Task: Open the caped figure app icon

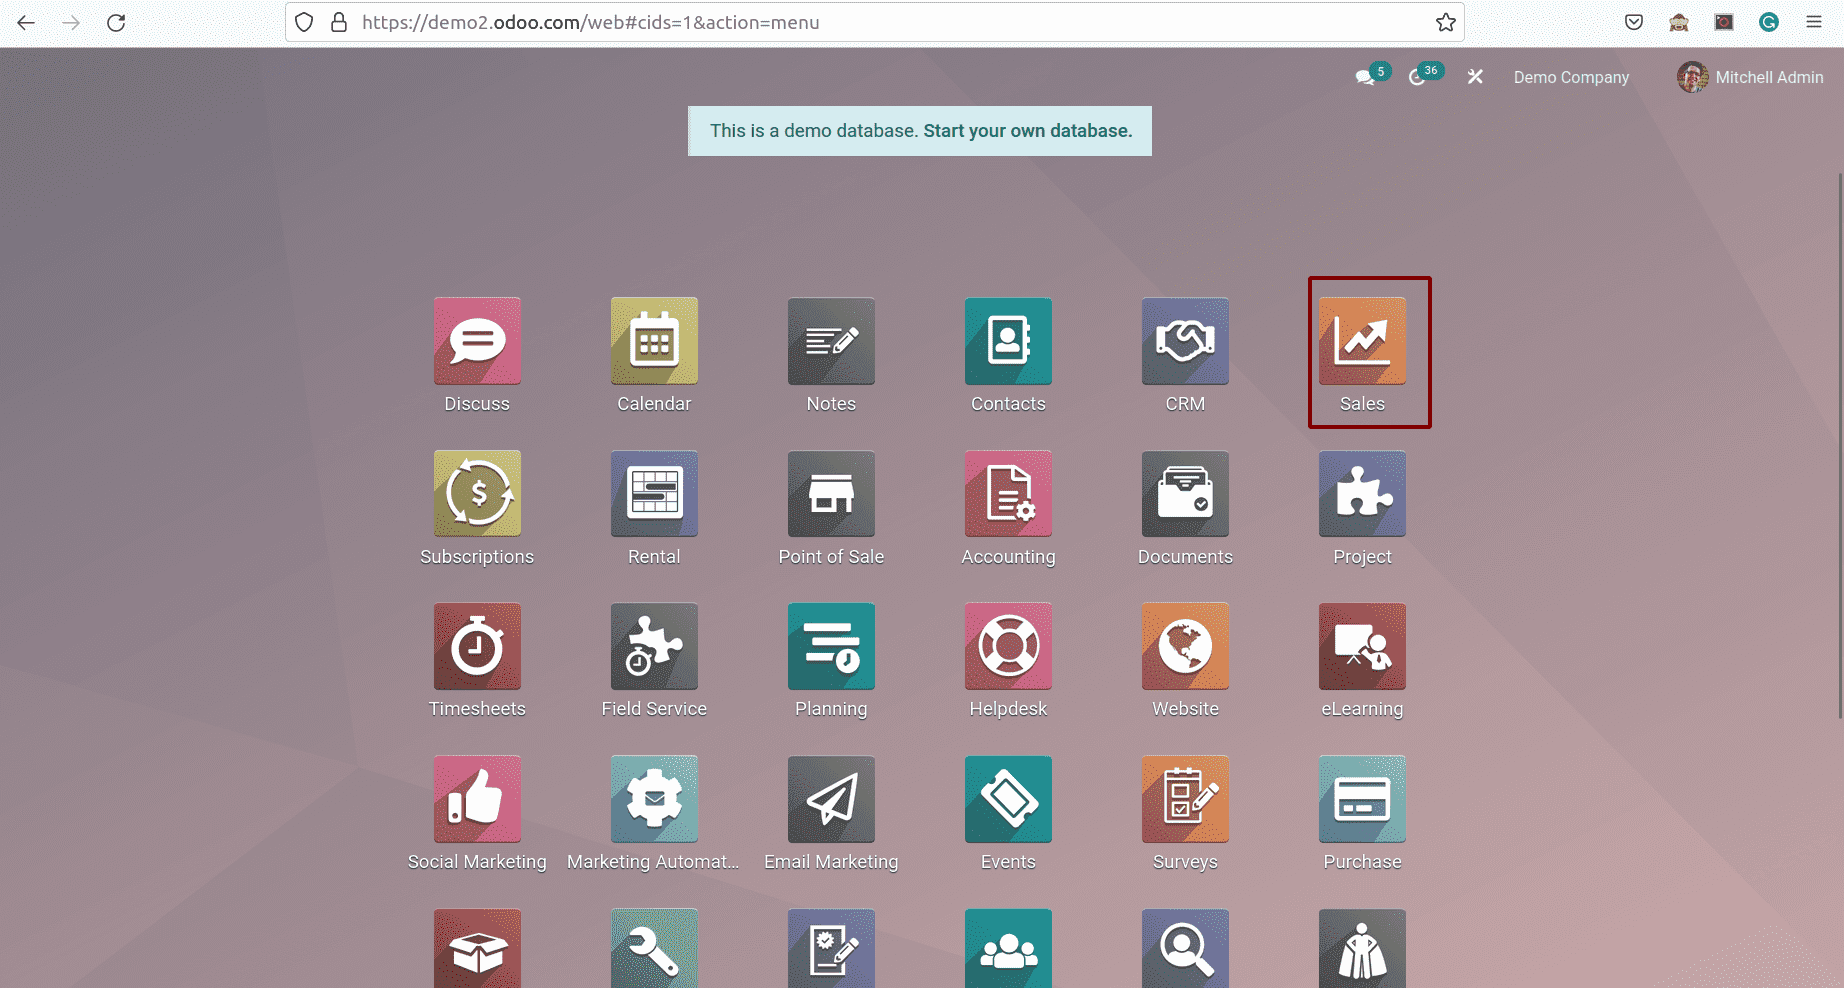Action: [x=1362, y=948]
